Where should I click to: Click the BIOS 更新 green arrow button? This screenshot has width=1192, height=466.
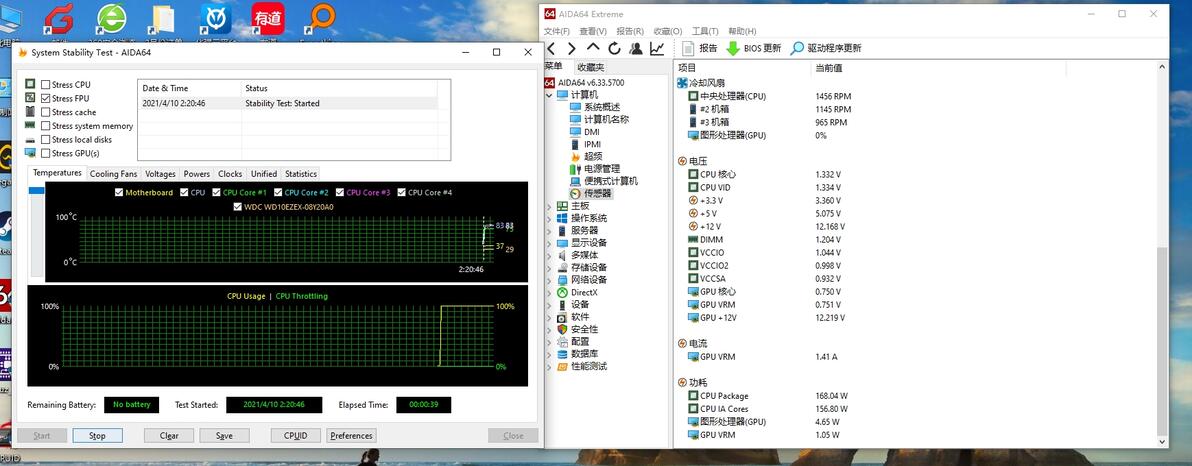click(753, 49)
